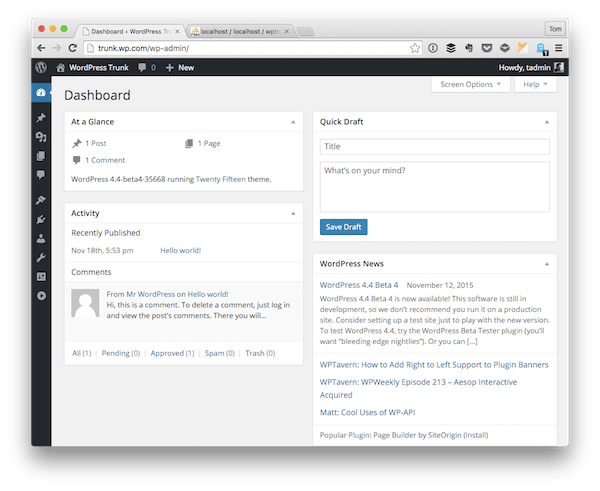Open the Media icon in the sidebar
This screenshot has width=600, height=491.
[x=41, y=137]
